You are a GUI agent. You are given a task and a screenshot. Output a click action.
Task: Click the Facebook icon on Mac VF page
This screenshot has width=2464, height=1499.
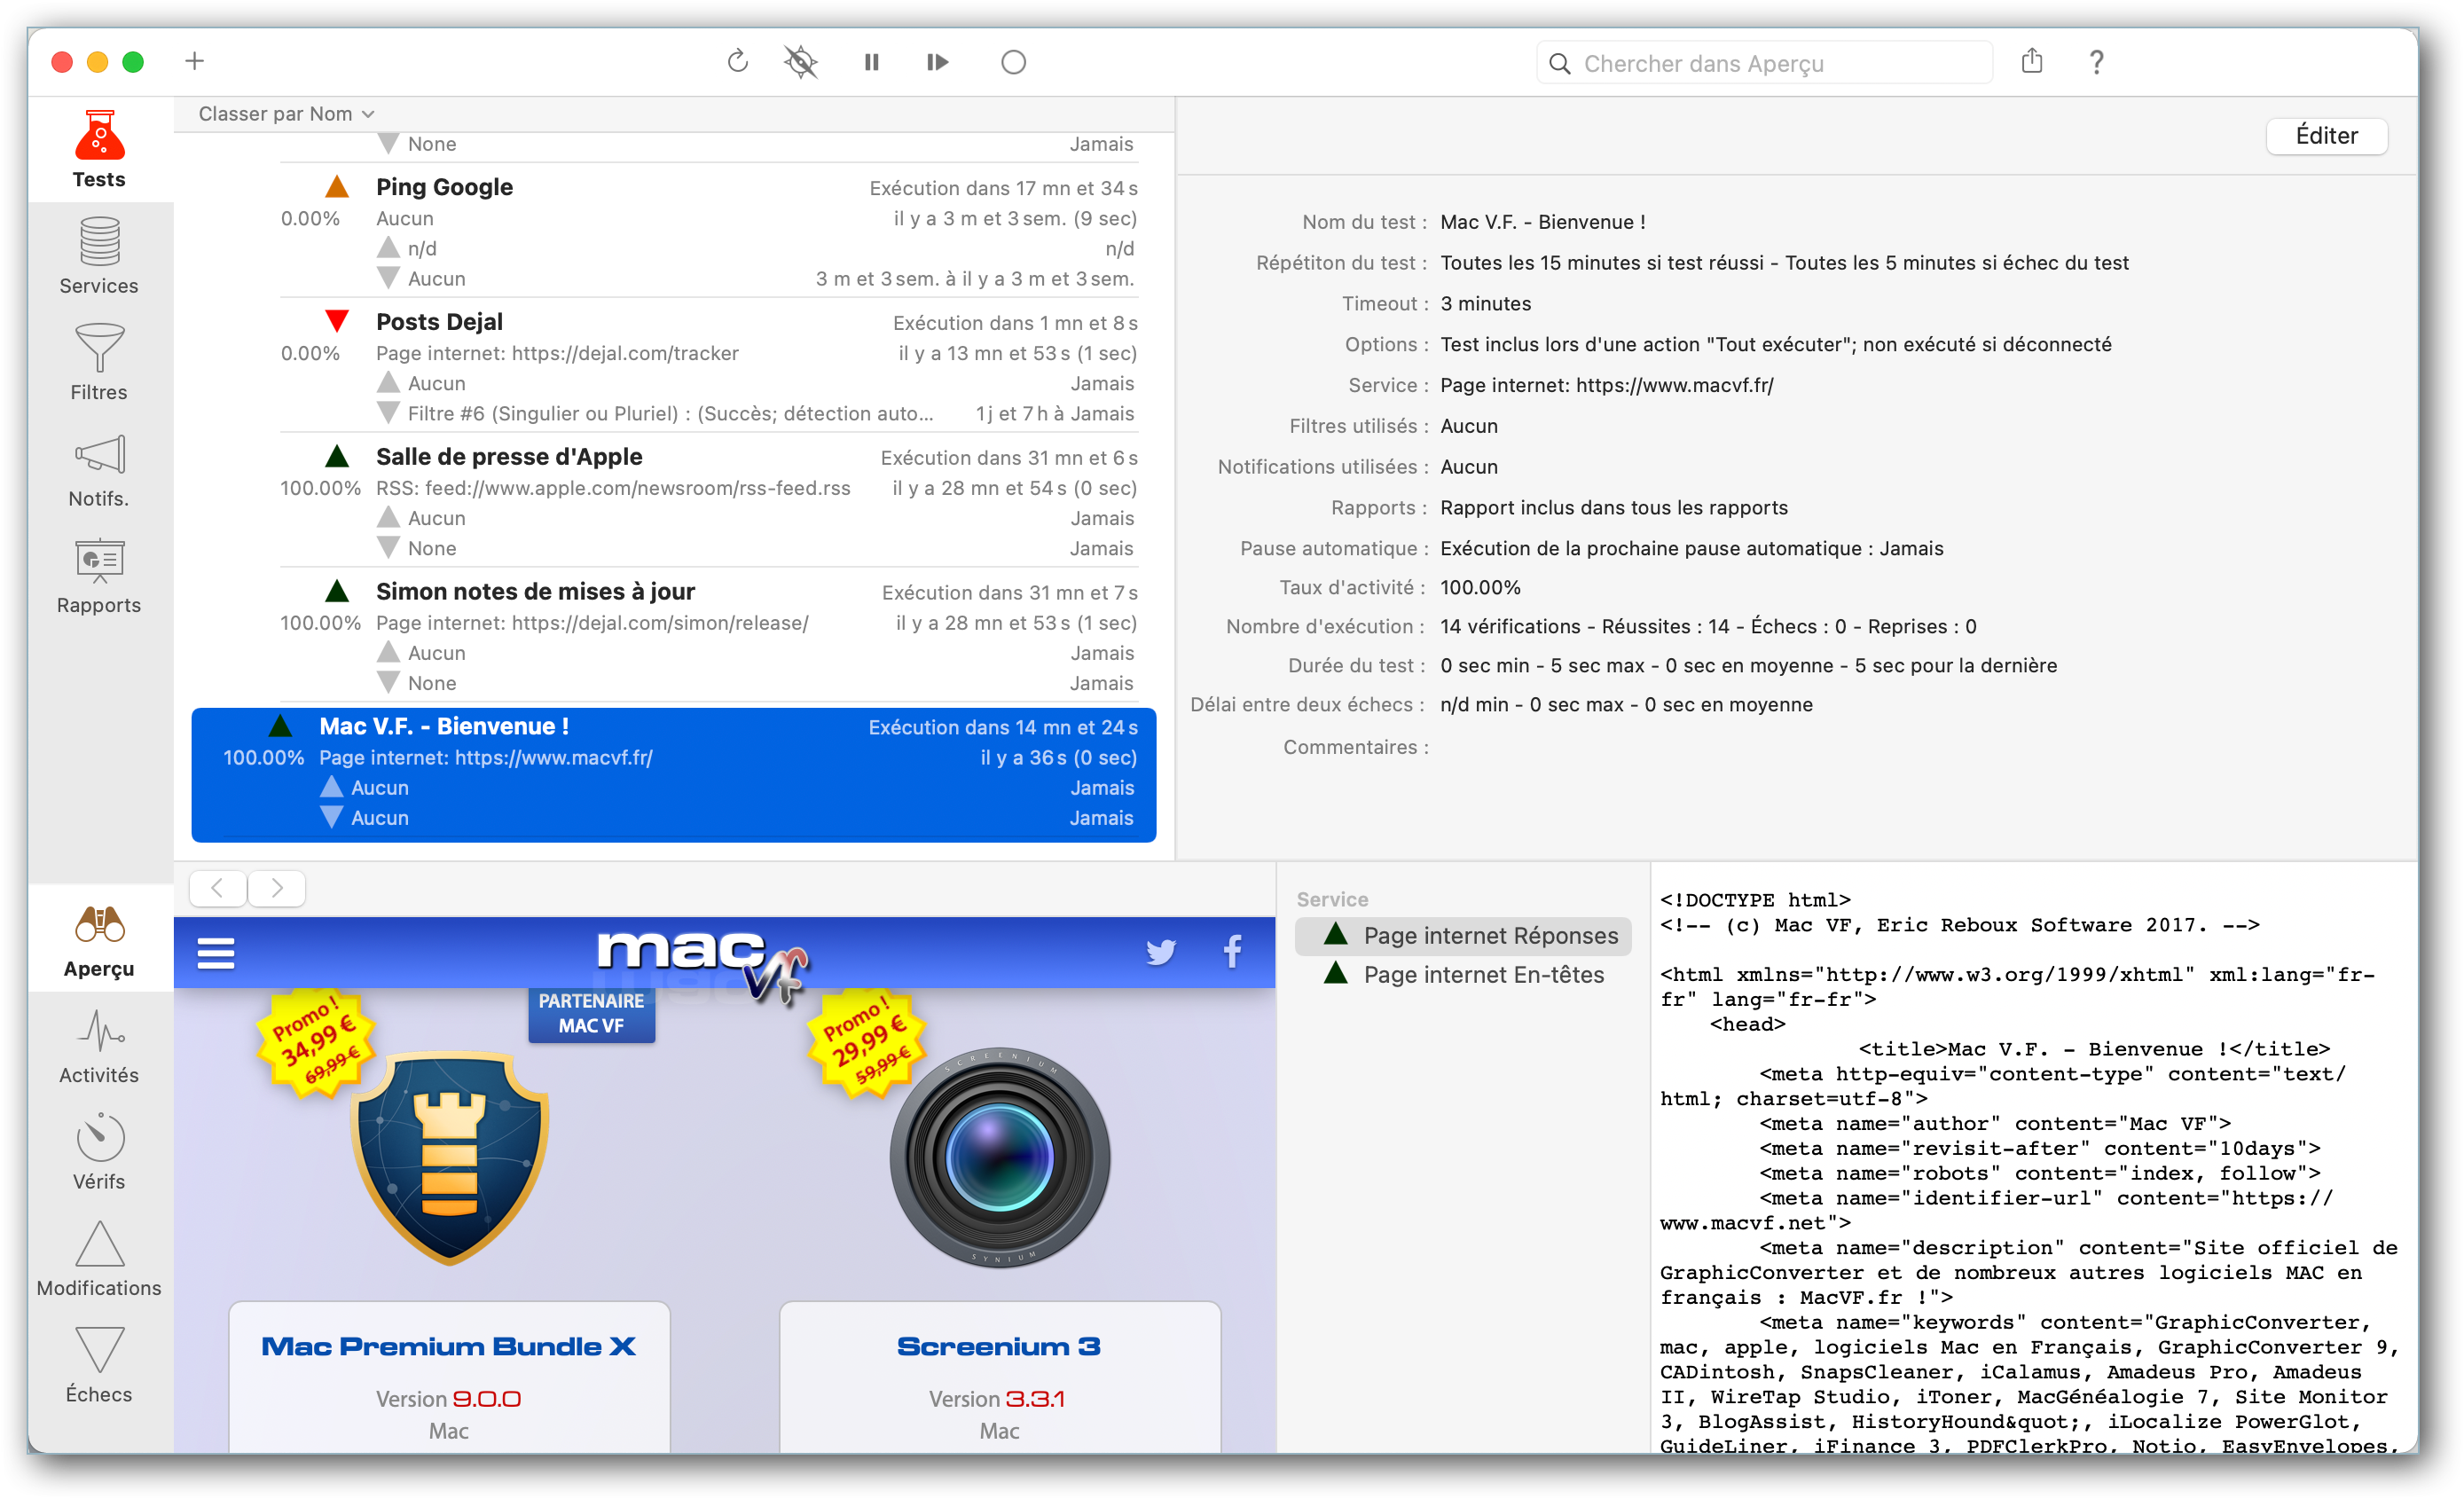tap(1233, 951)
